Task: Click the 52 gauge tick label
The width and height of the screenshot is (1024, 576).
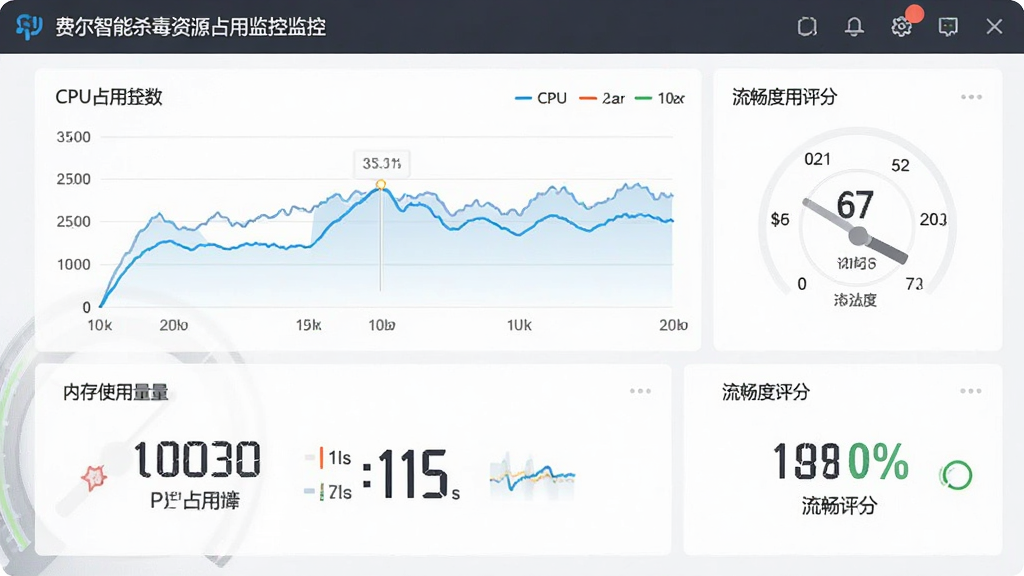Action: (x=901, y=165)
